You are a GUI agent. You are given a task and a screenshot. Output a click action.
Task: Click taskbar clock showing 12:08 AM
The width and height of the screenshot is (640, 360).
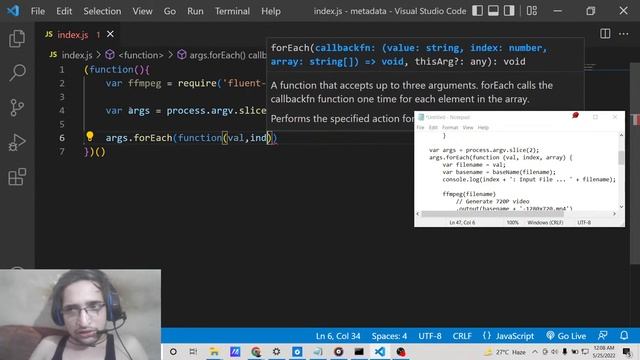tap(603, 351)
